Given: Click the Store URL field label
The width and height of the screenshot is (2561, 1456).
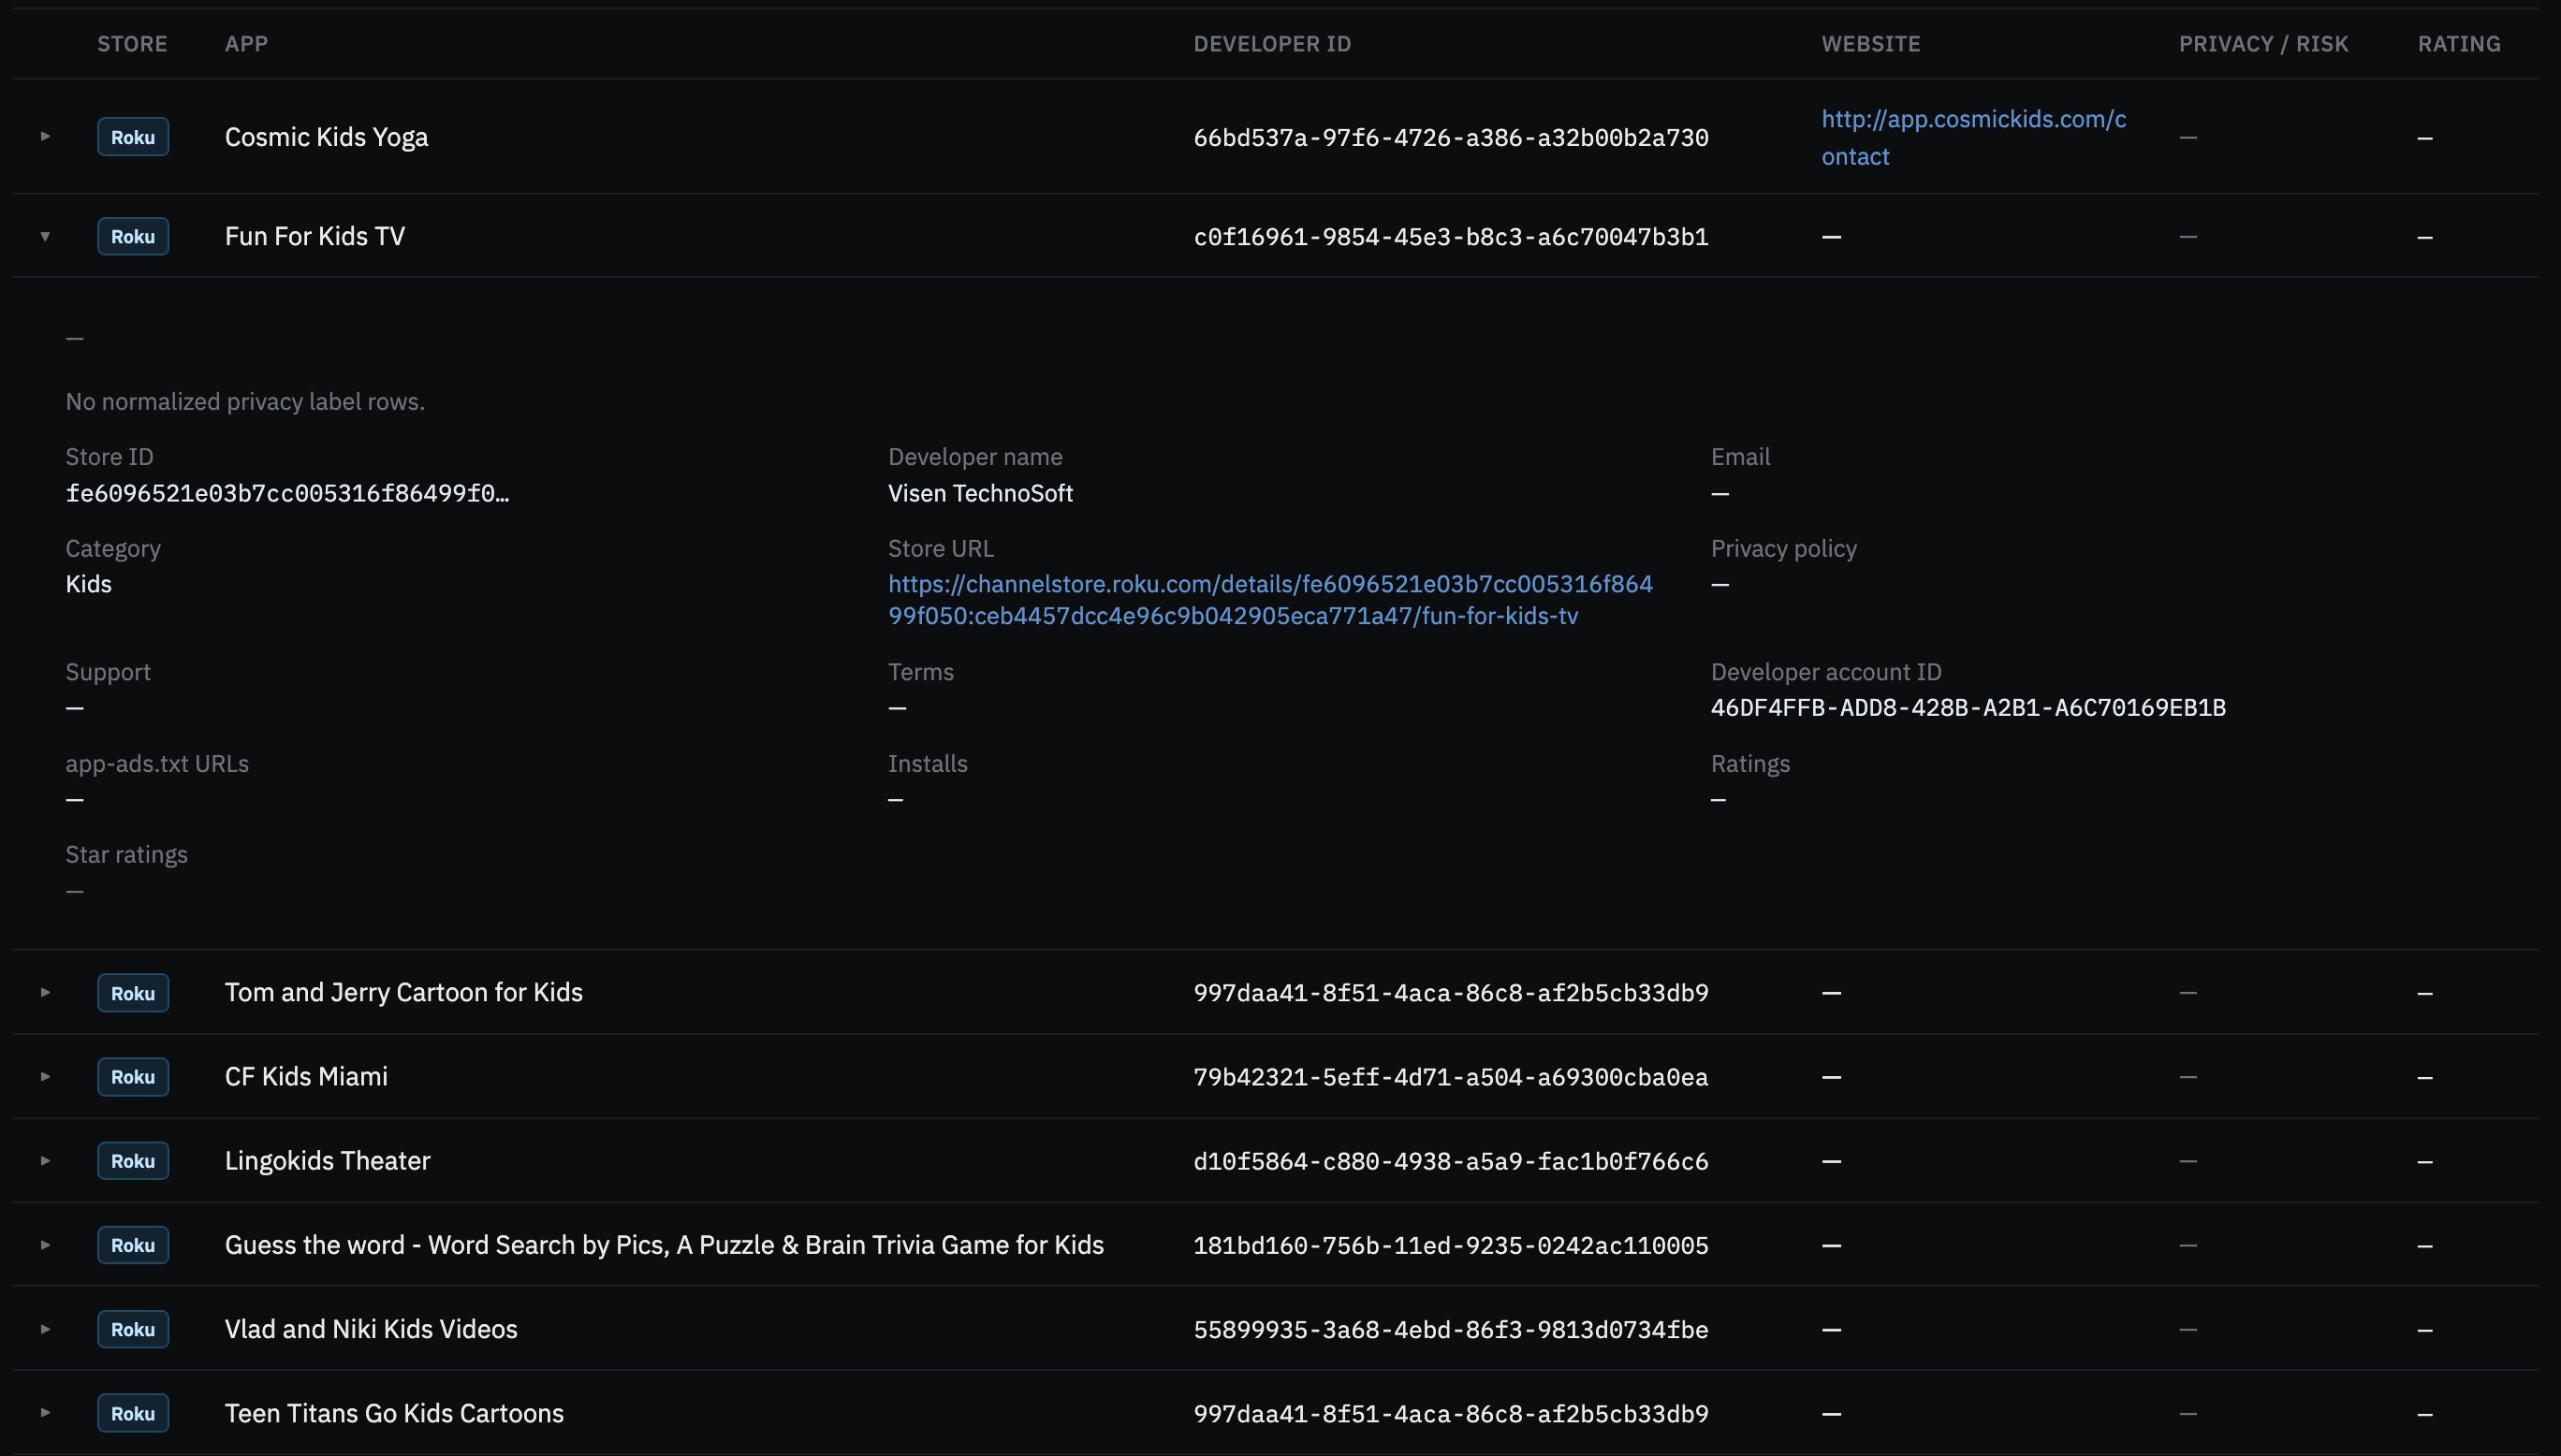Looking at the screenshot, I should 940,548.
